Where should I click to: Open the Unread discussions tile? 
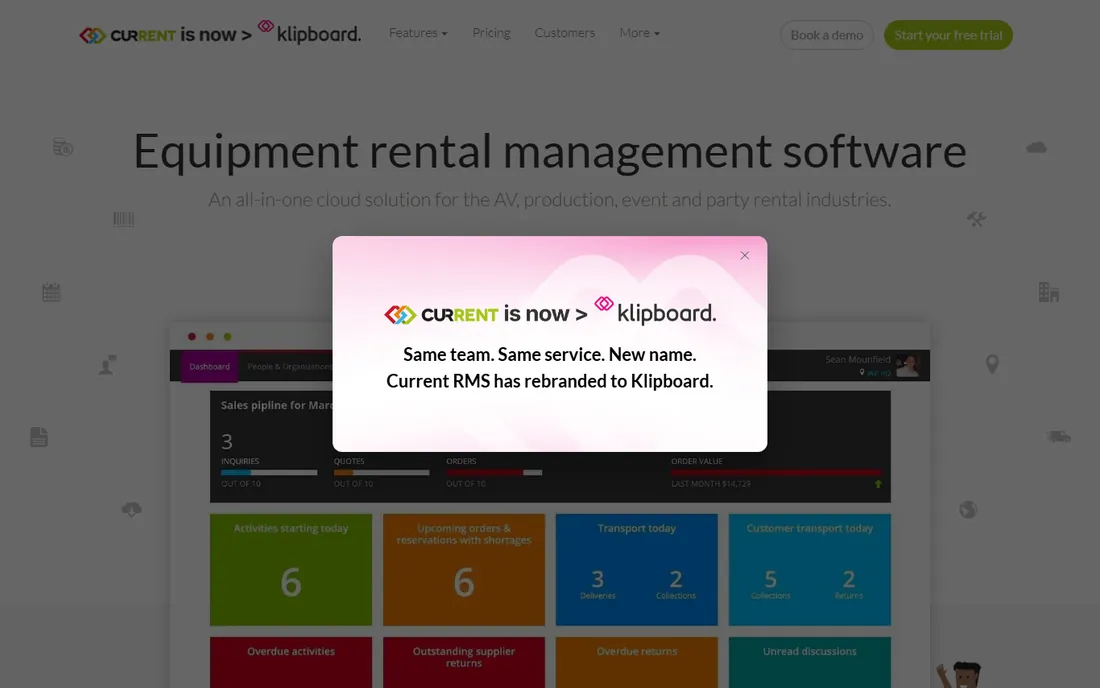tap(810, 662)
